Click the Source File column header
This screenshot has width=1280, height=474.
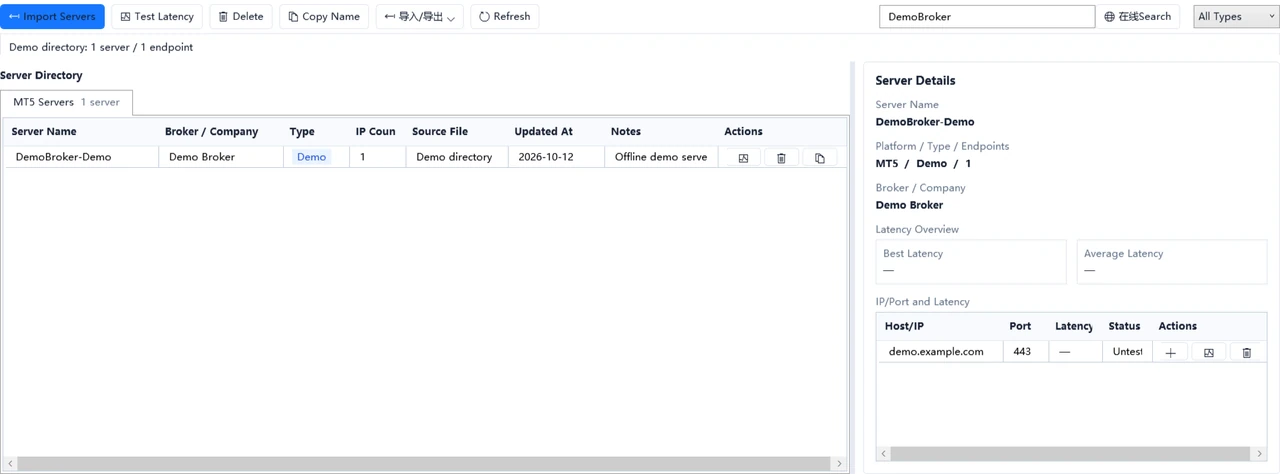(x=456, y=131)
